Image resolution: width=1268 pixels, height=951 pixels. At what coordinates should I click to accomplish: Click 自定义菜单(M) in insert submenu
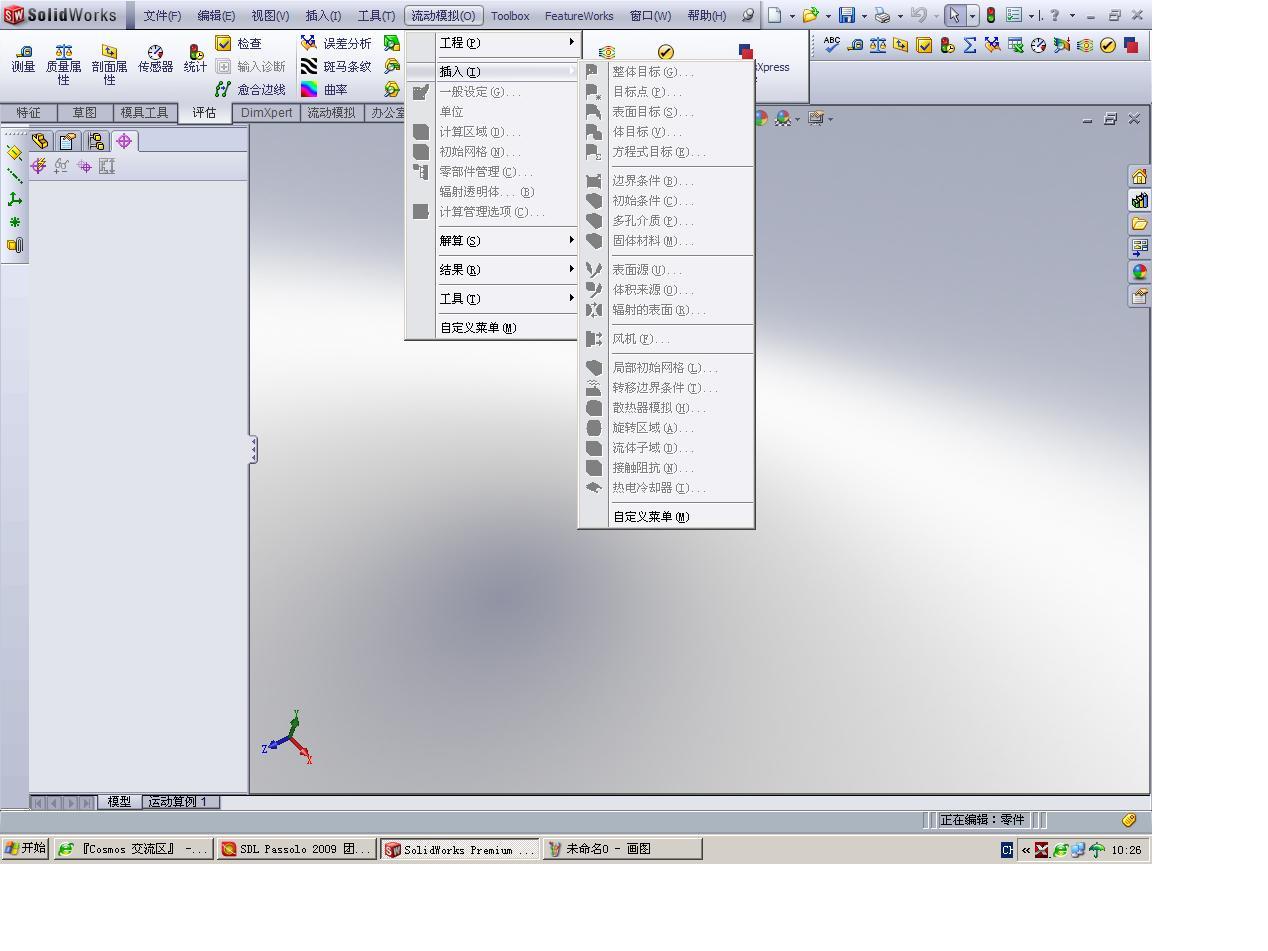[x=666, y=517]
